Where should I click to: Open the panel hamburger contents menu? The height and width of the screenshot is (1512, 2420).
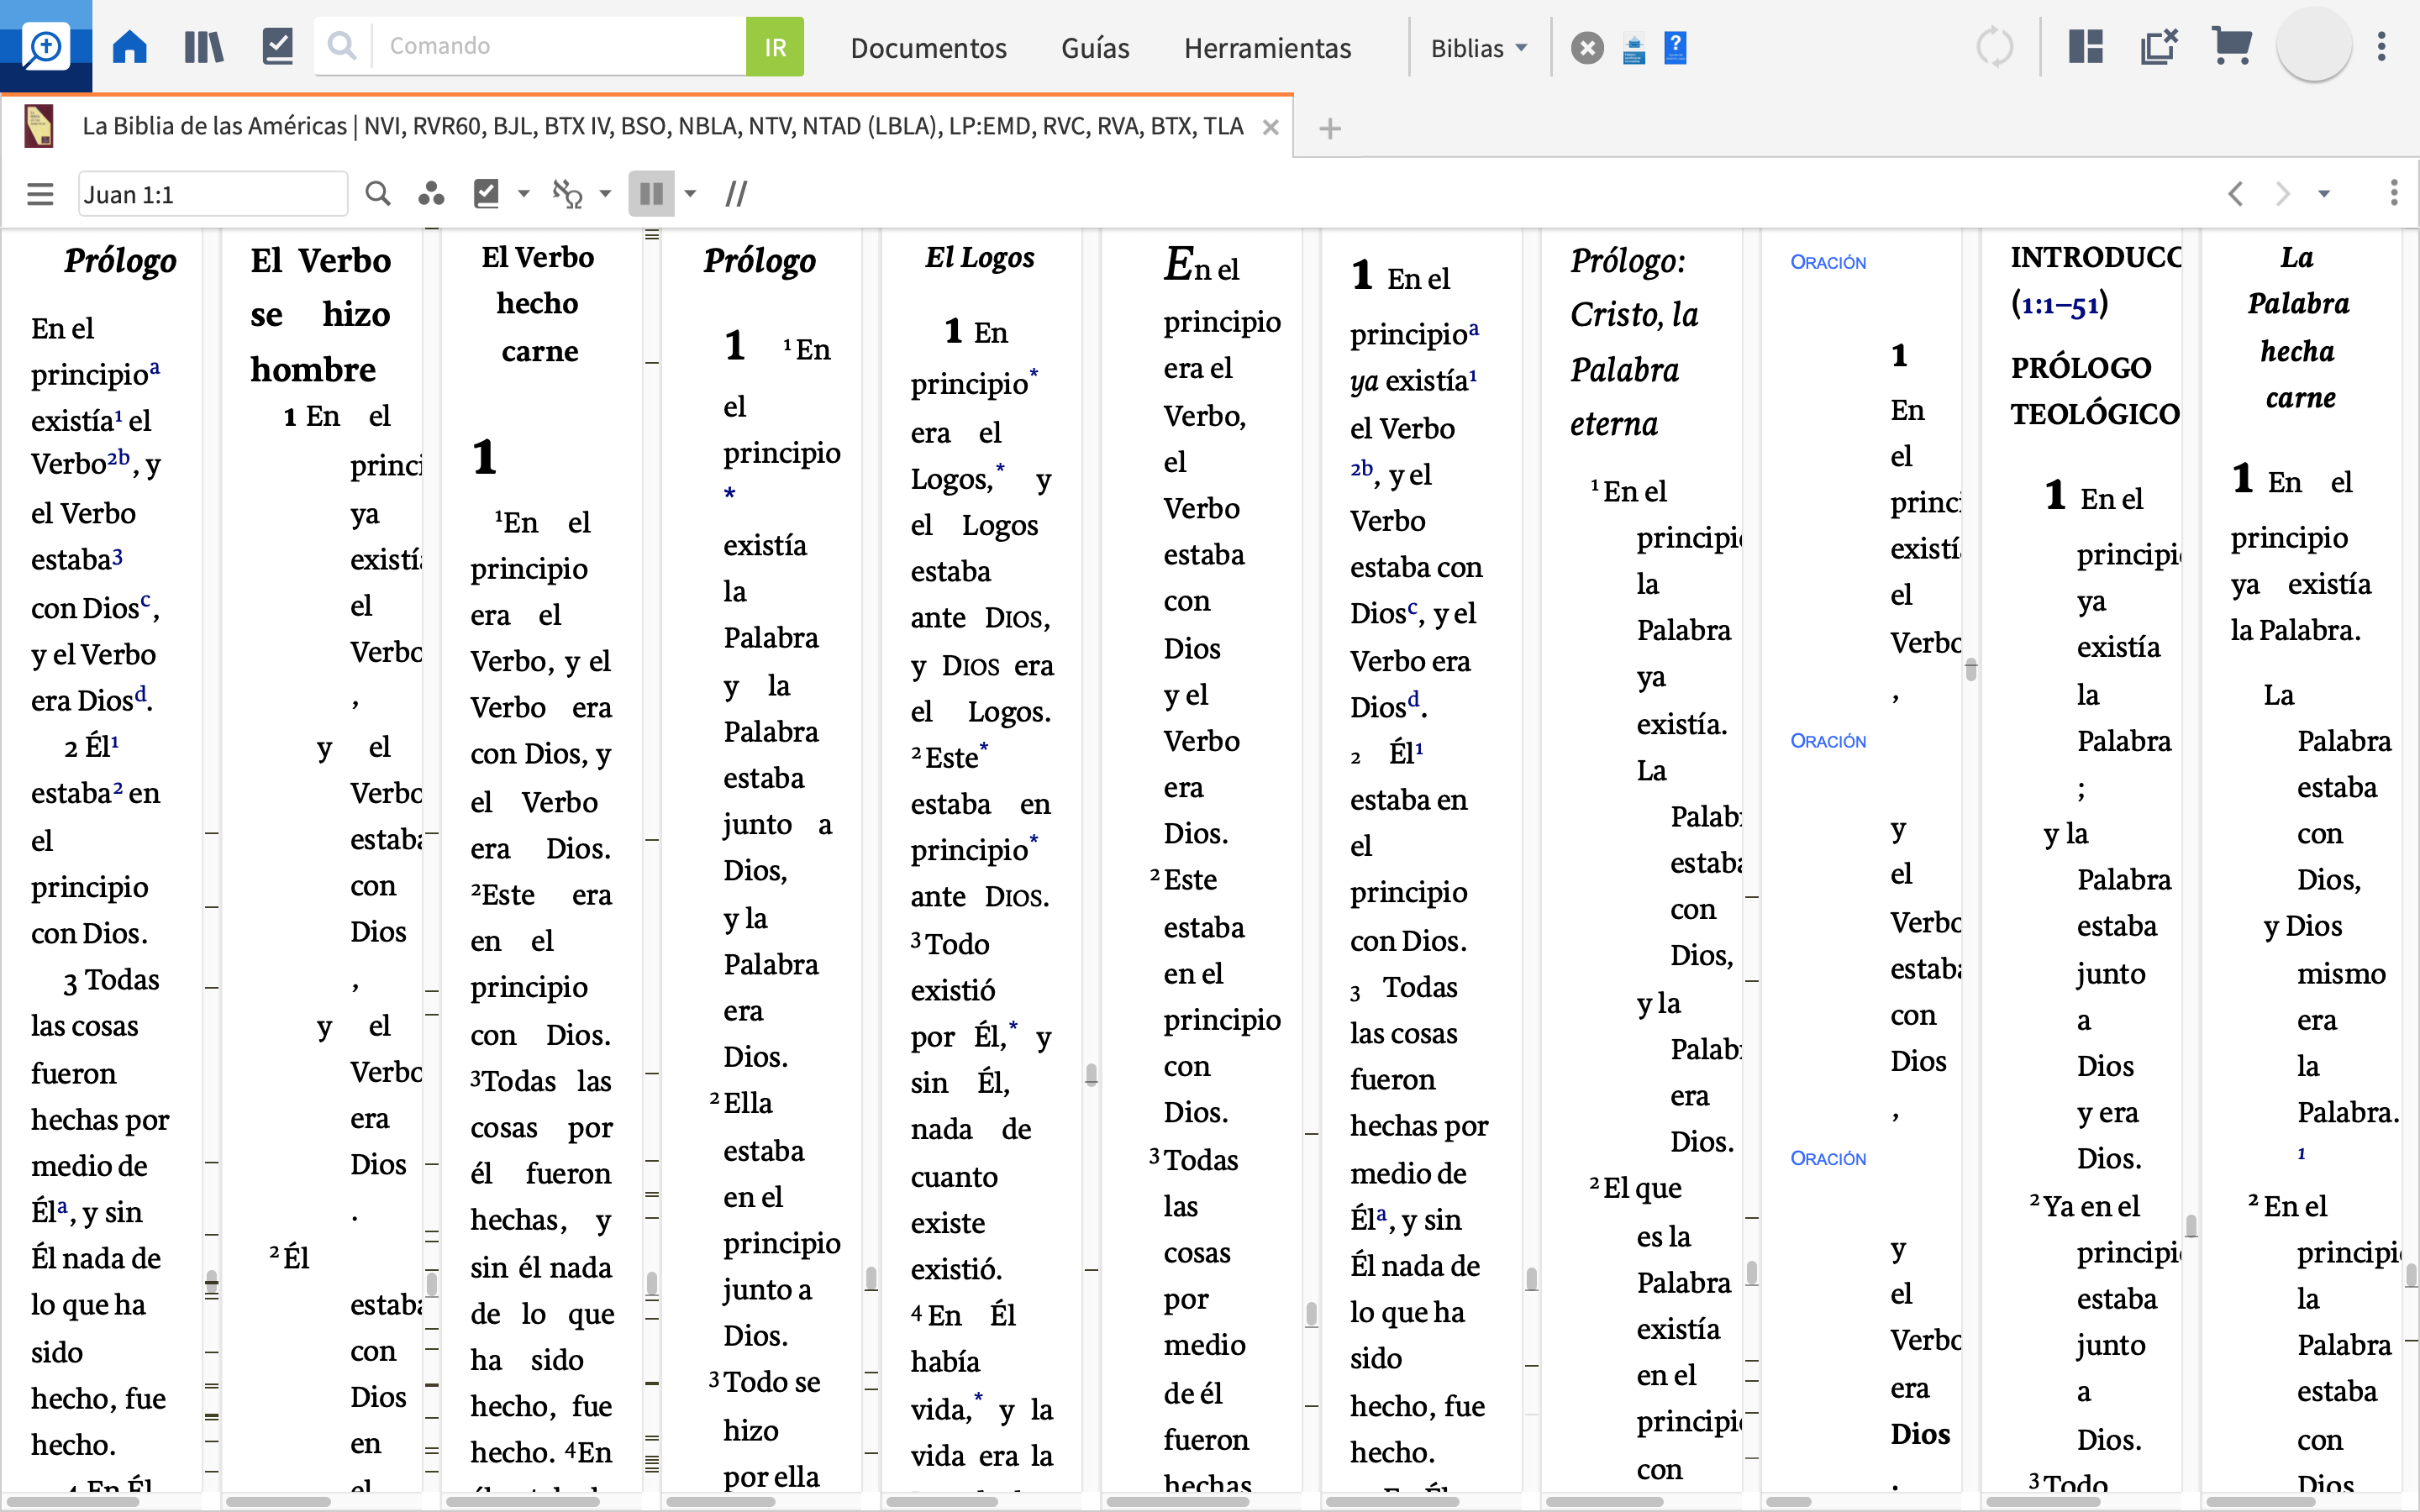(x=40, y=194)
